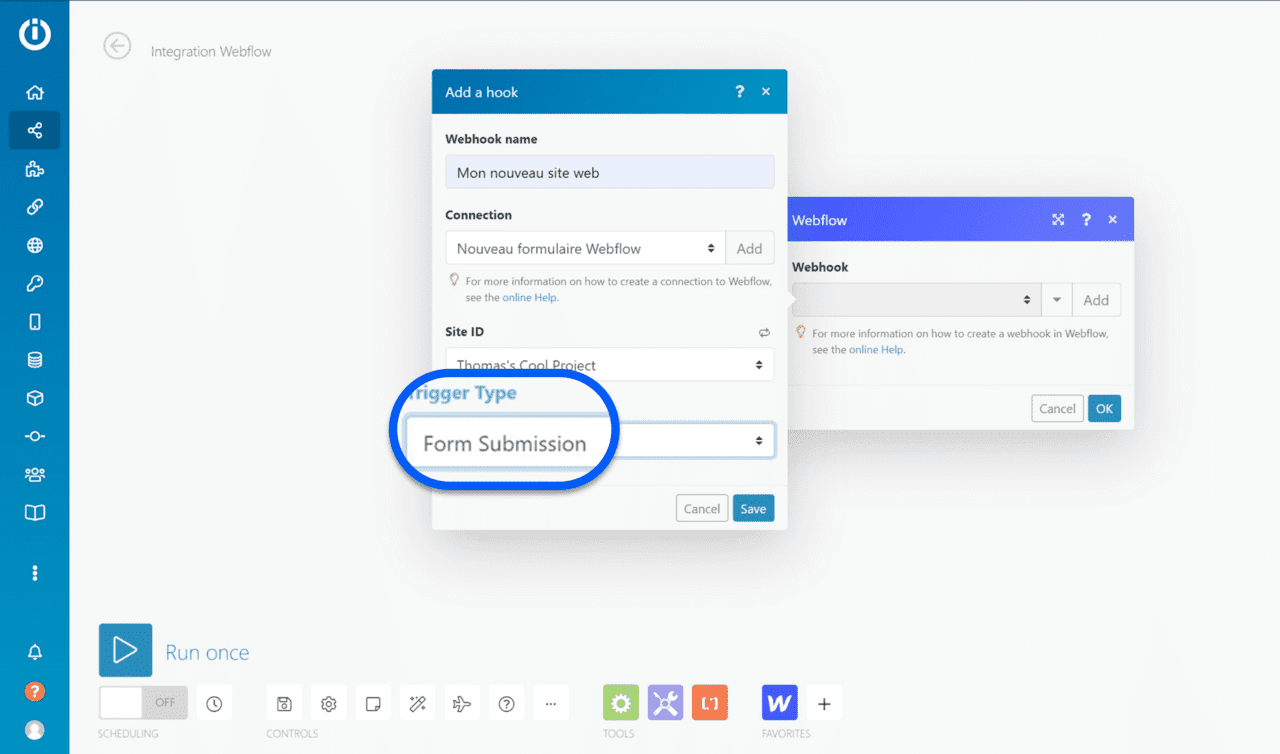Image resolution: width=1280 pixels, height=754 pixels.
Task: Open Connections link icon in sidebar
Action: point(35,207)
